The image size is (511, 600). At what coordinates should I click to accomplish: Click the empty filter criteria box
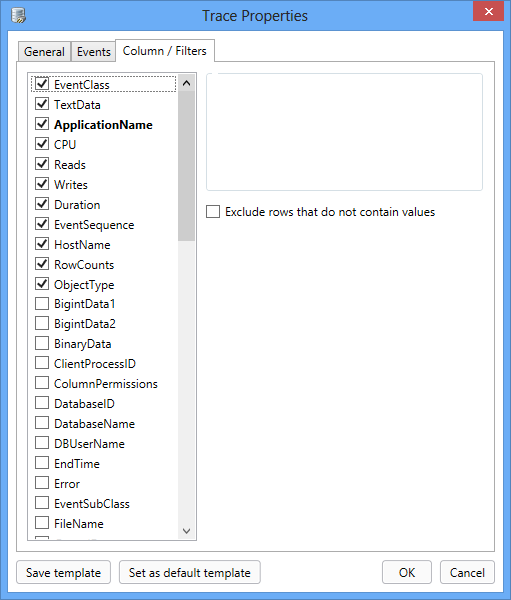pos(344,132)
